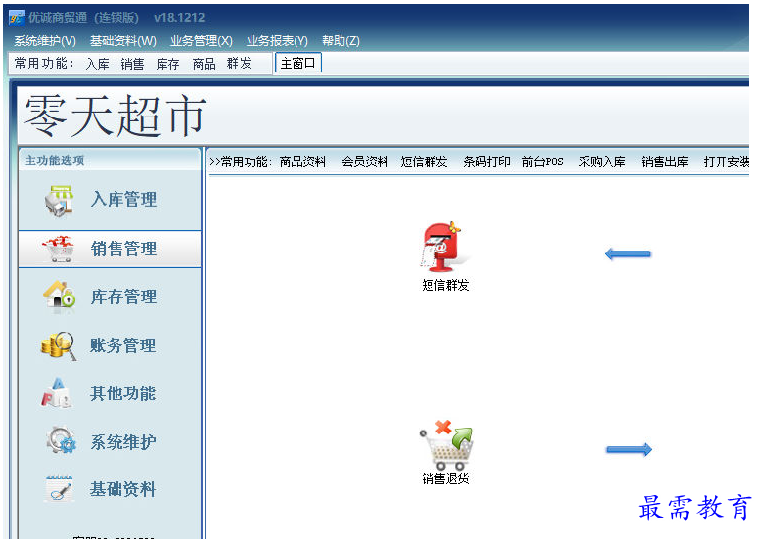The image size is (760, 539).
Task: Open the 业务报表(Y) menu
Action: [277, 41]
